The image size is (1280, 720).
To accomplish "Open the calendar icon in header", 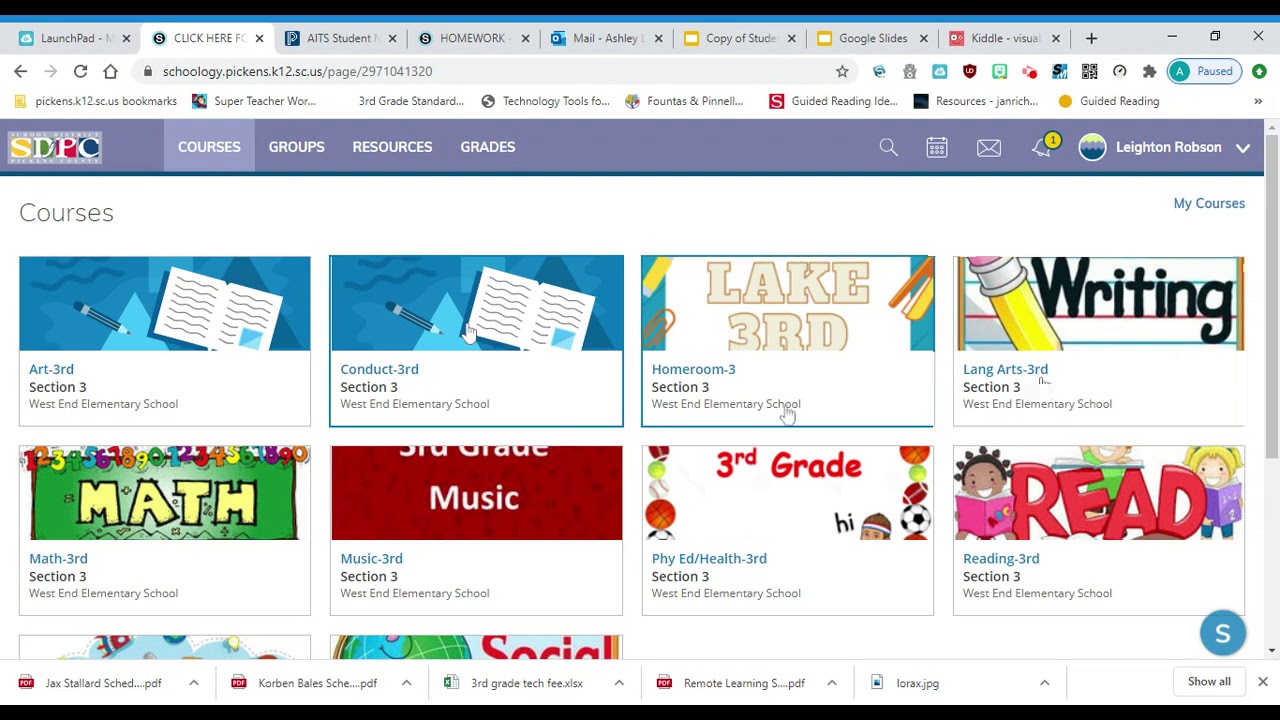I will 937,147.
